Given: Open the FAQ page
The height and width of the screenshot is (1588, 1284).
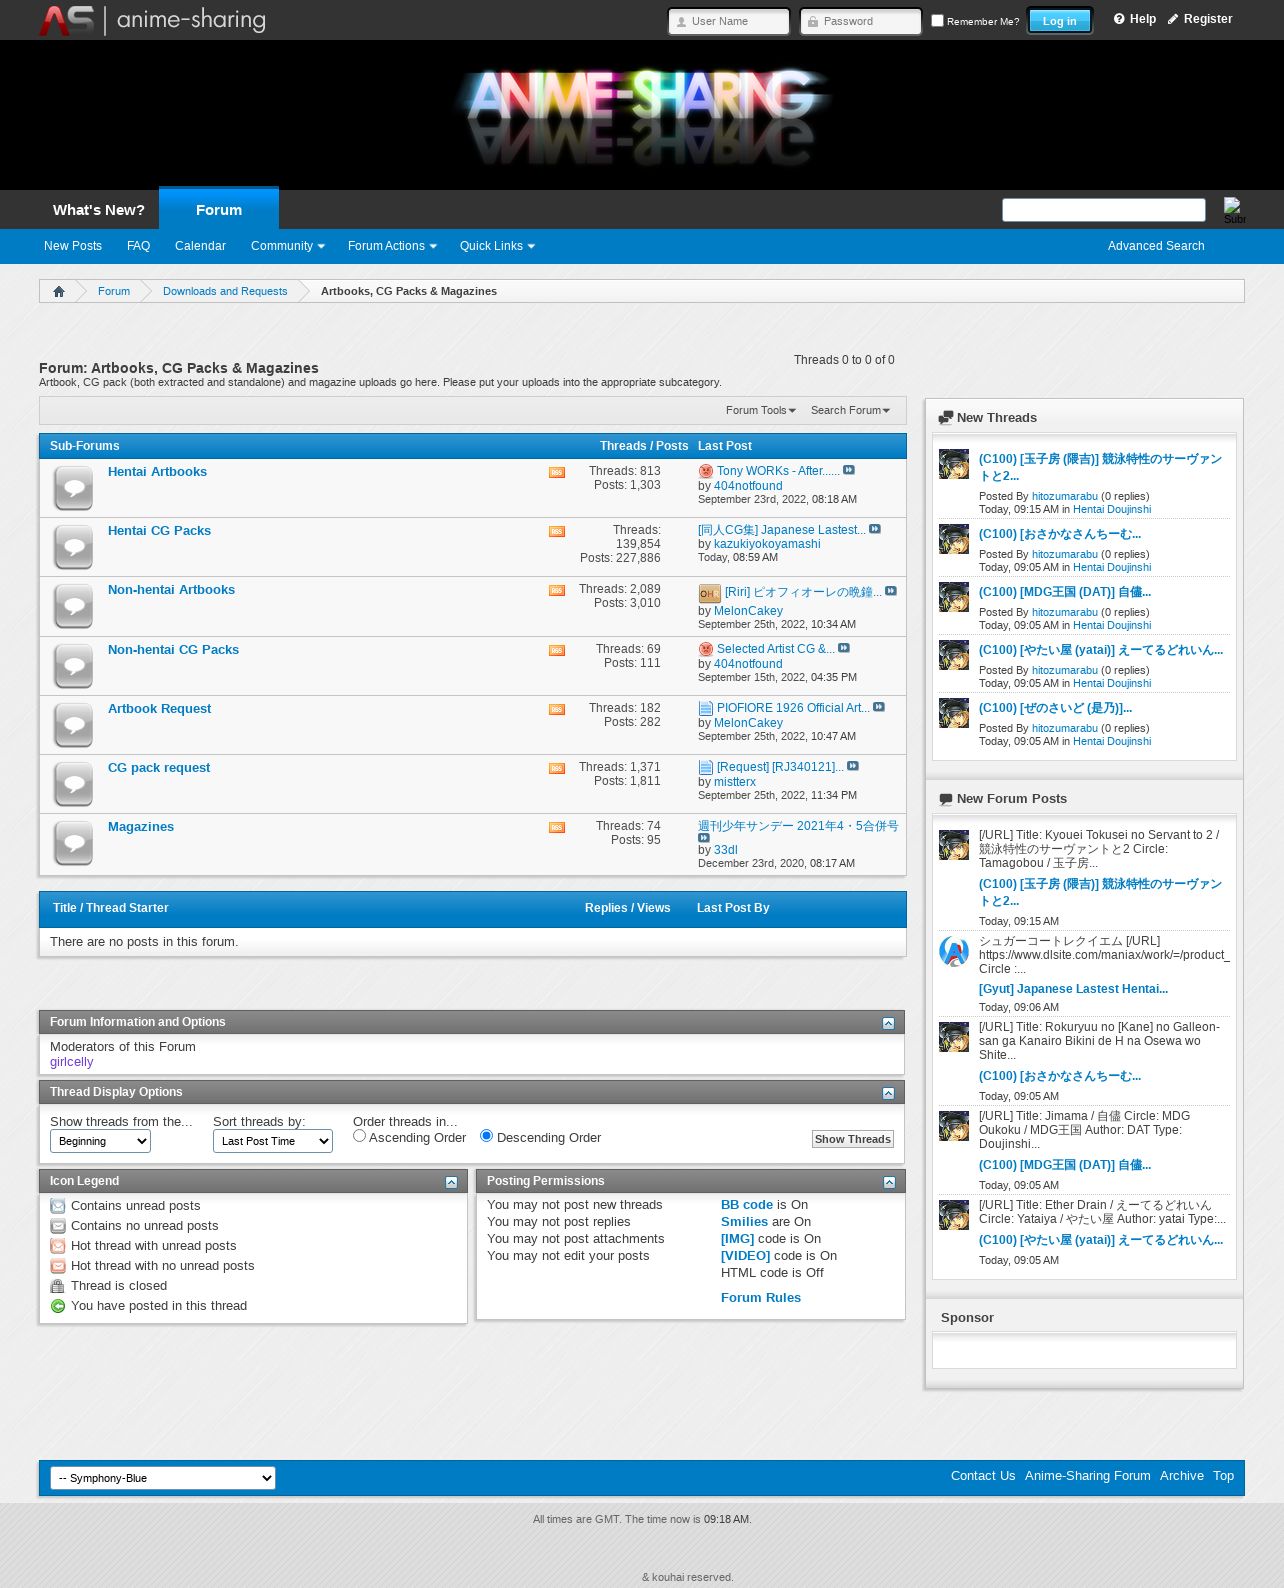Looking at the screenshot, I should [x=138, y=246].
